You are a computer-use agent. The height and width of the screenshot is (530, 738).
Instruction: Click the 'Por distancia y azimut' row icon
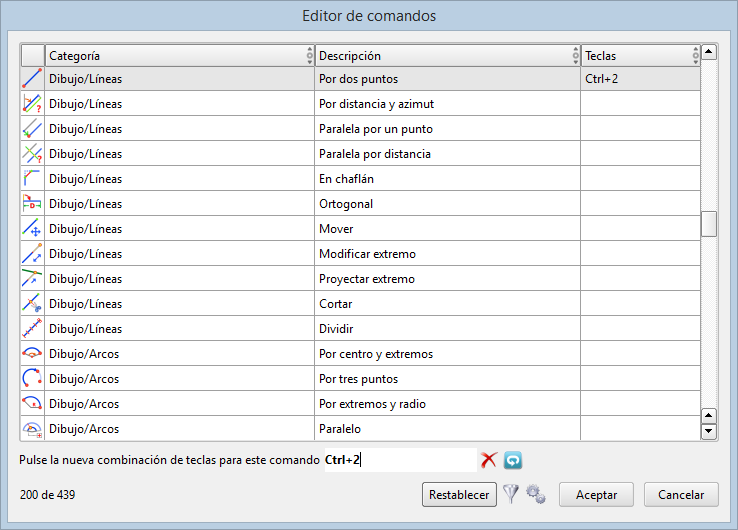click(x=32, y=104)
